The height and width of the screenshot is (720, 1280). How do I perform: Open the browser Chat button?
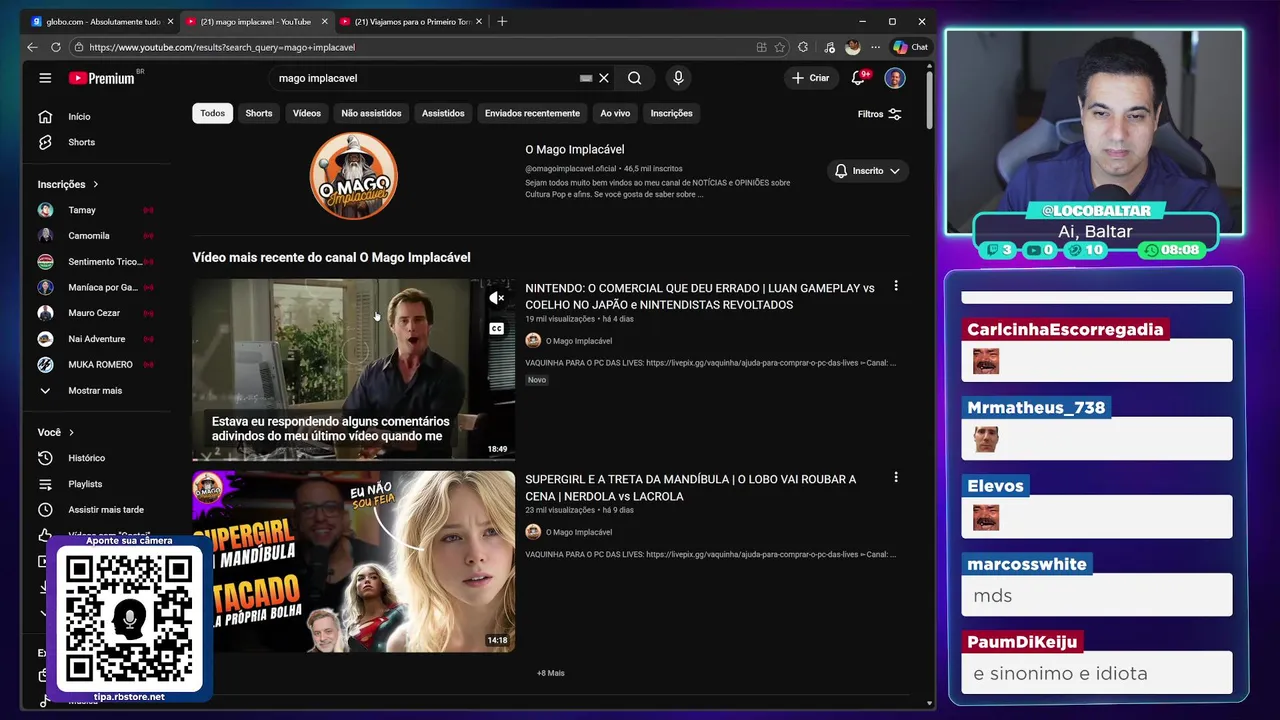coord(911,47)
